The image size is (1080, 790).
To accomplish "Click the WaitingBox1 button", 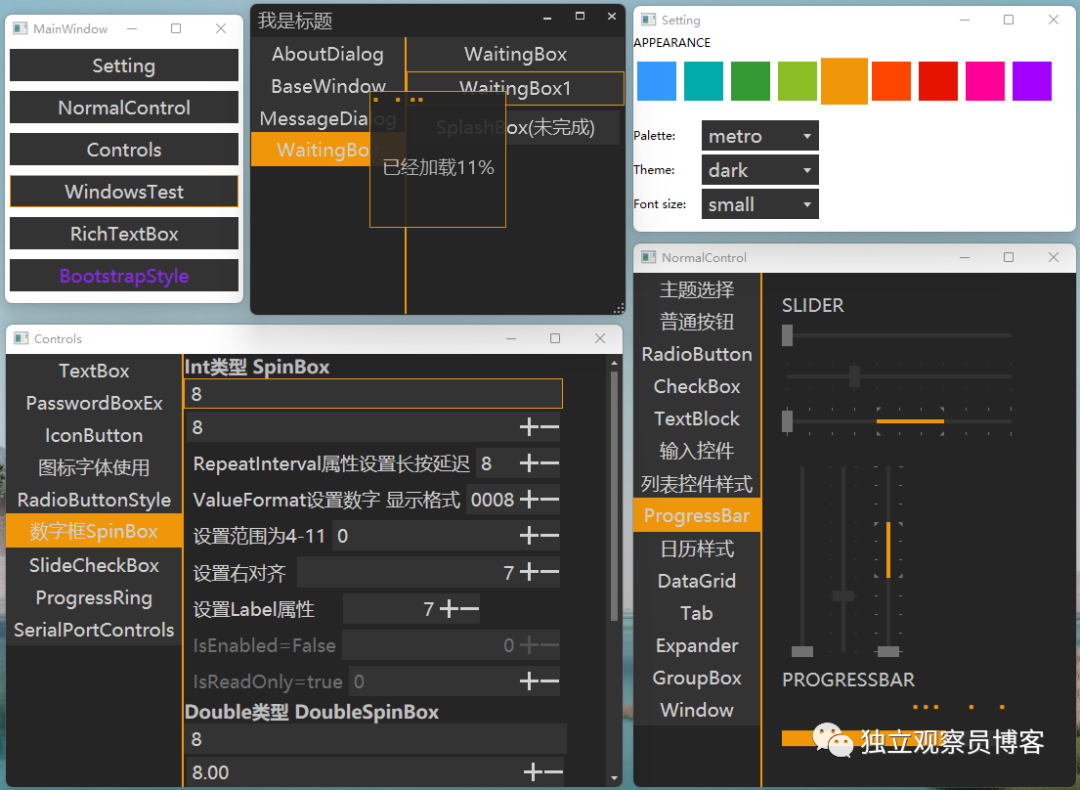I will pos(515,88).
